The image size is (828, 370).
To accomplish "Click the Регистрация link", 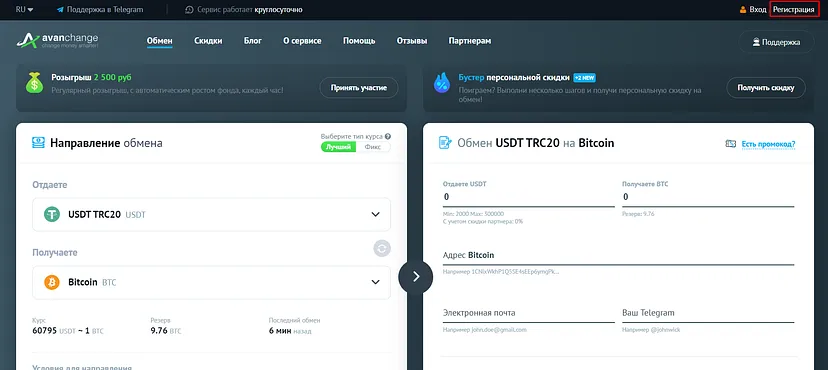I will pos(794,10).
